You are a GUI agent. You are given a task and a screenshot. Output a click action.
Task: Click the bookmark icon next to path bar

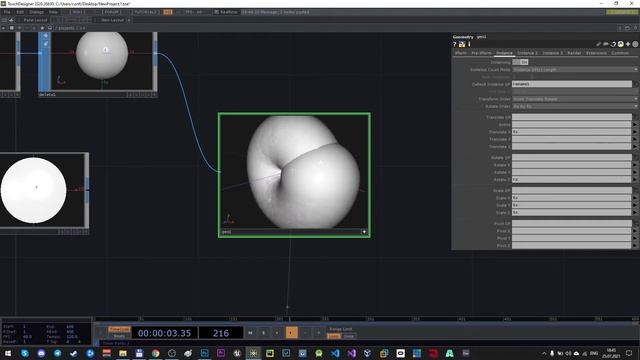[x=50, y=28]
